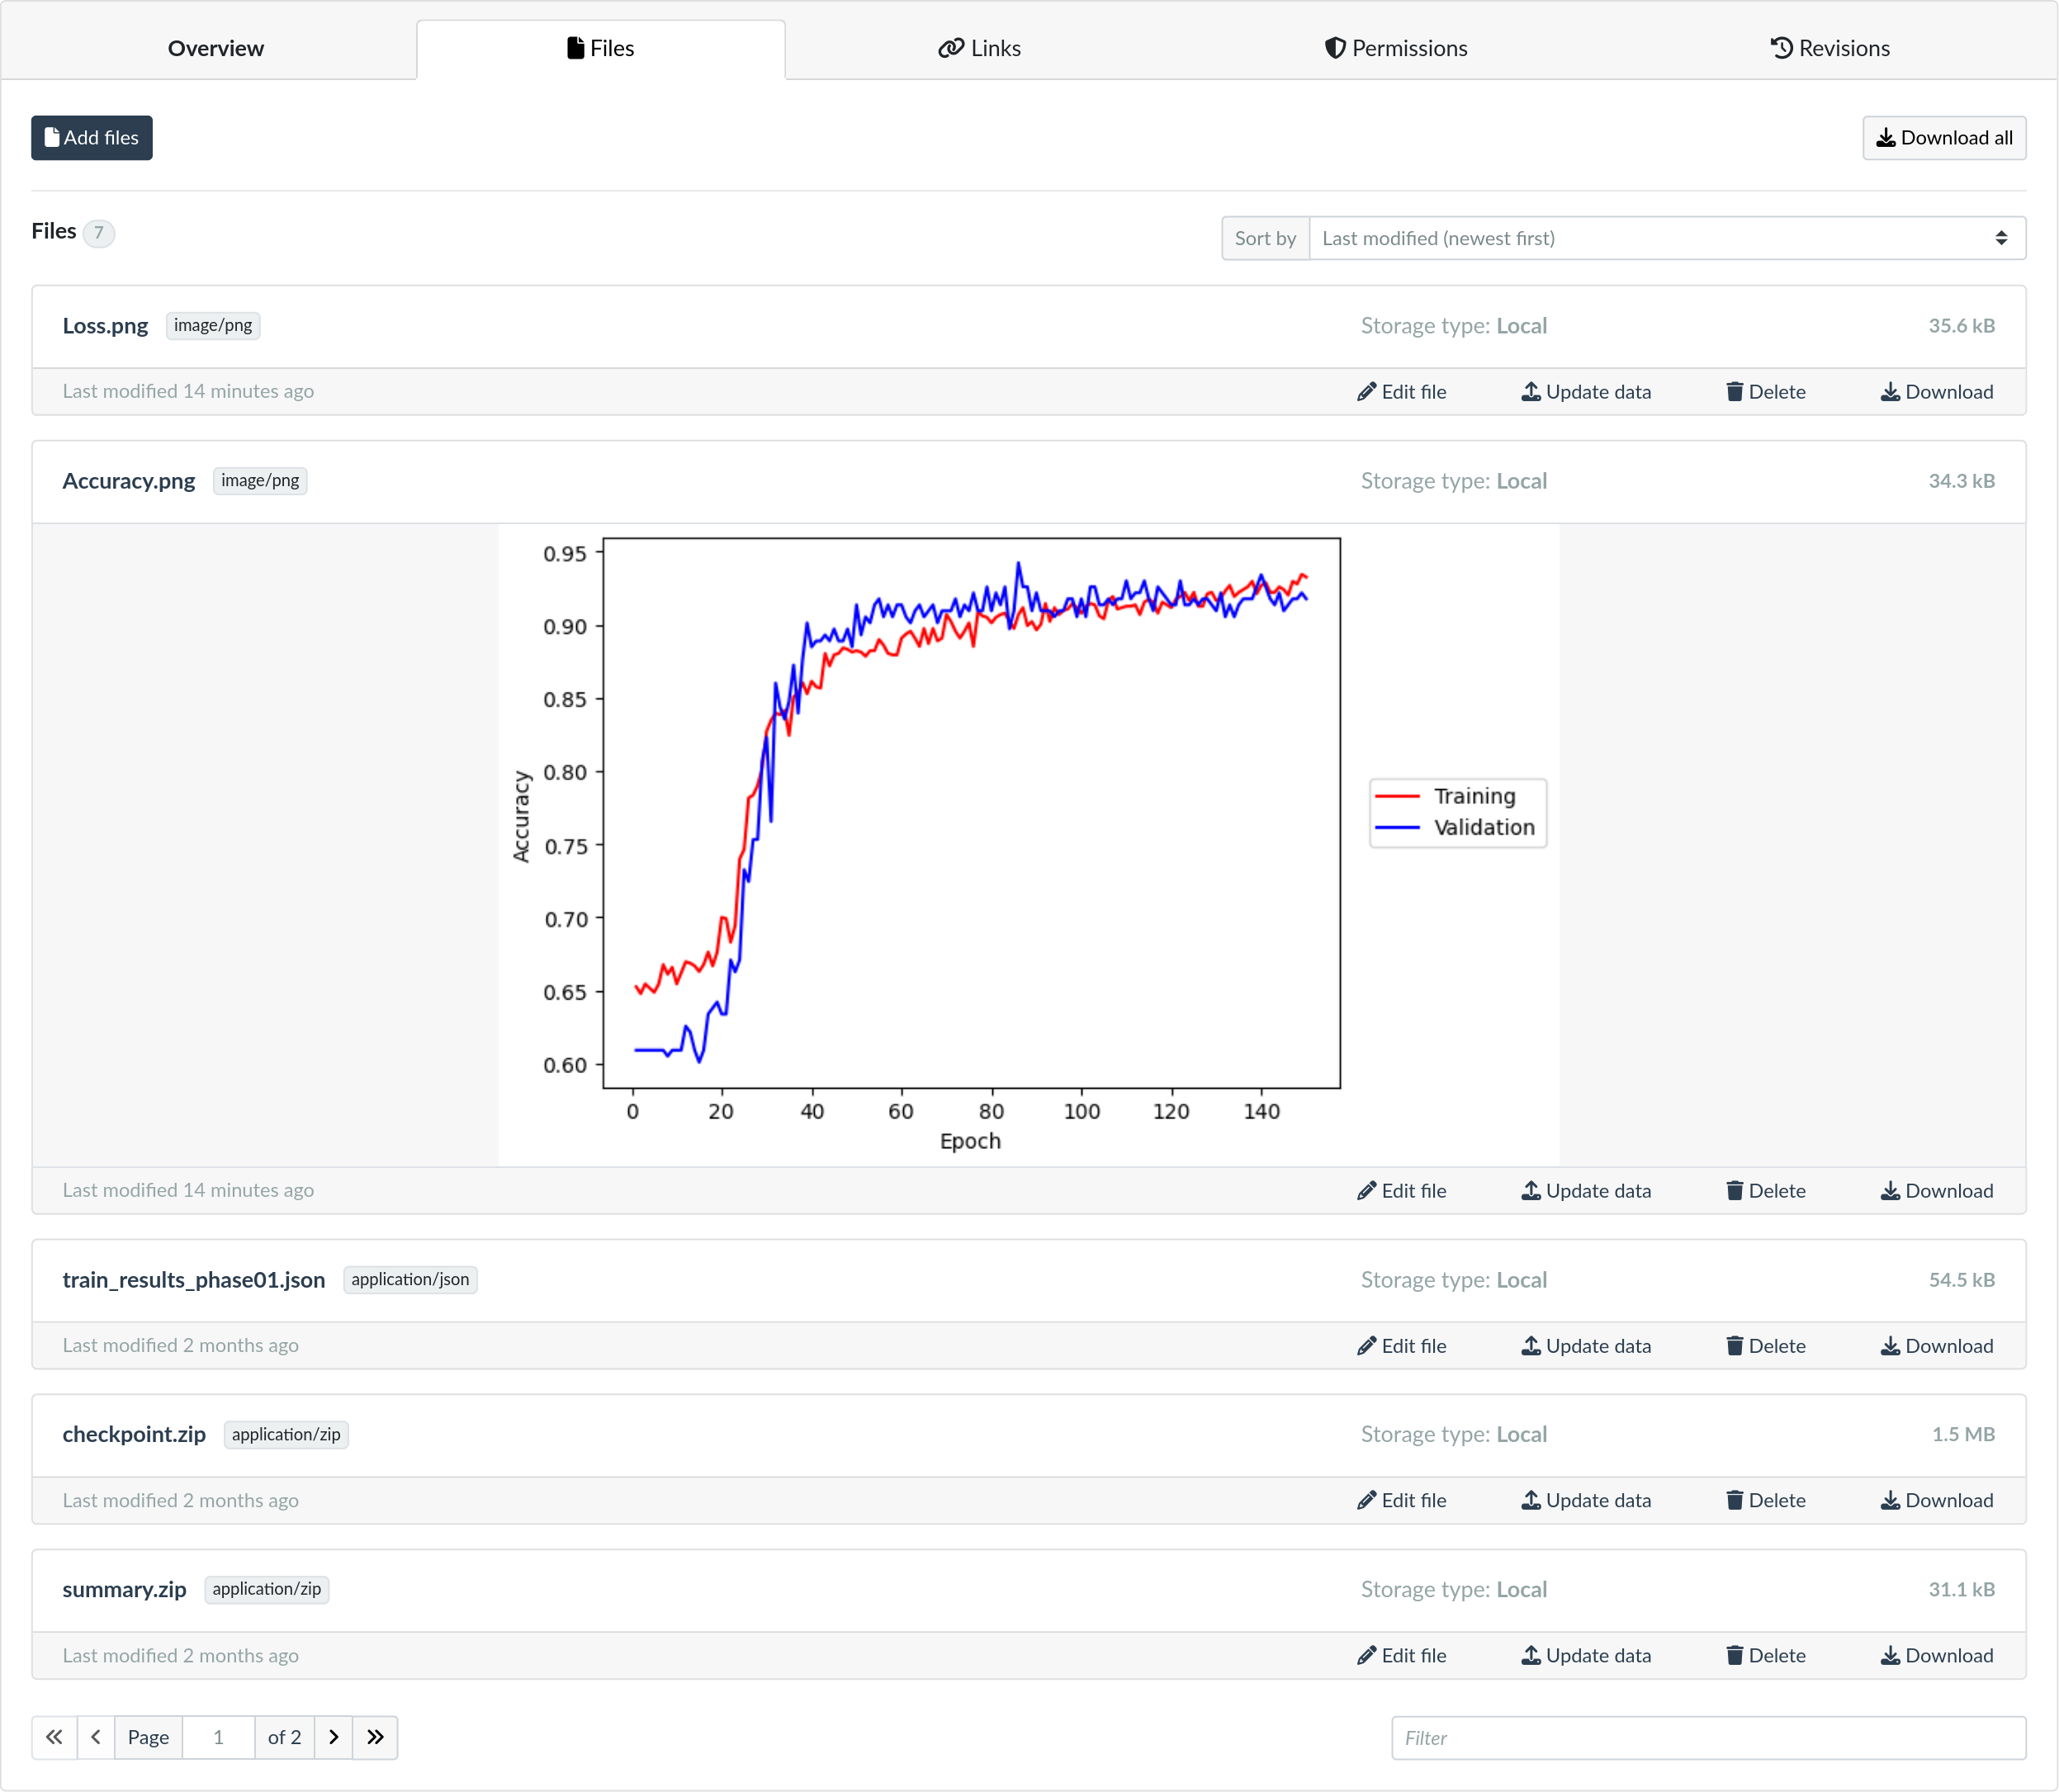Viewport: 2059px width, 1792px height.
Task: Update data for train_results_phase01.json
Action: tap(1585, 1346)
